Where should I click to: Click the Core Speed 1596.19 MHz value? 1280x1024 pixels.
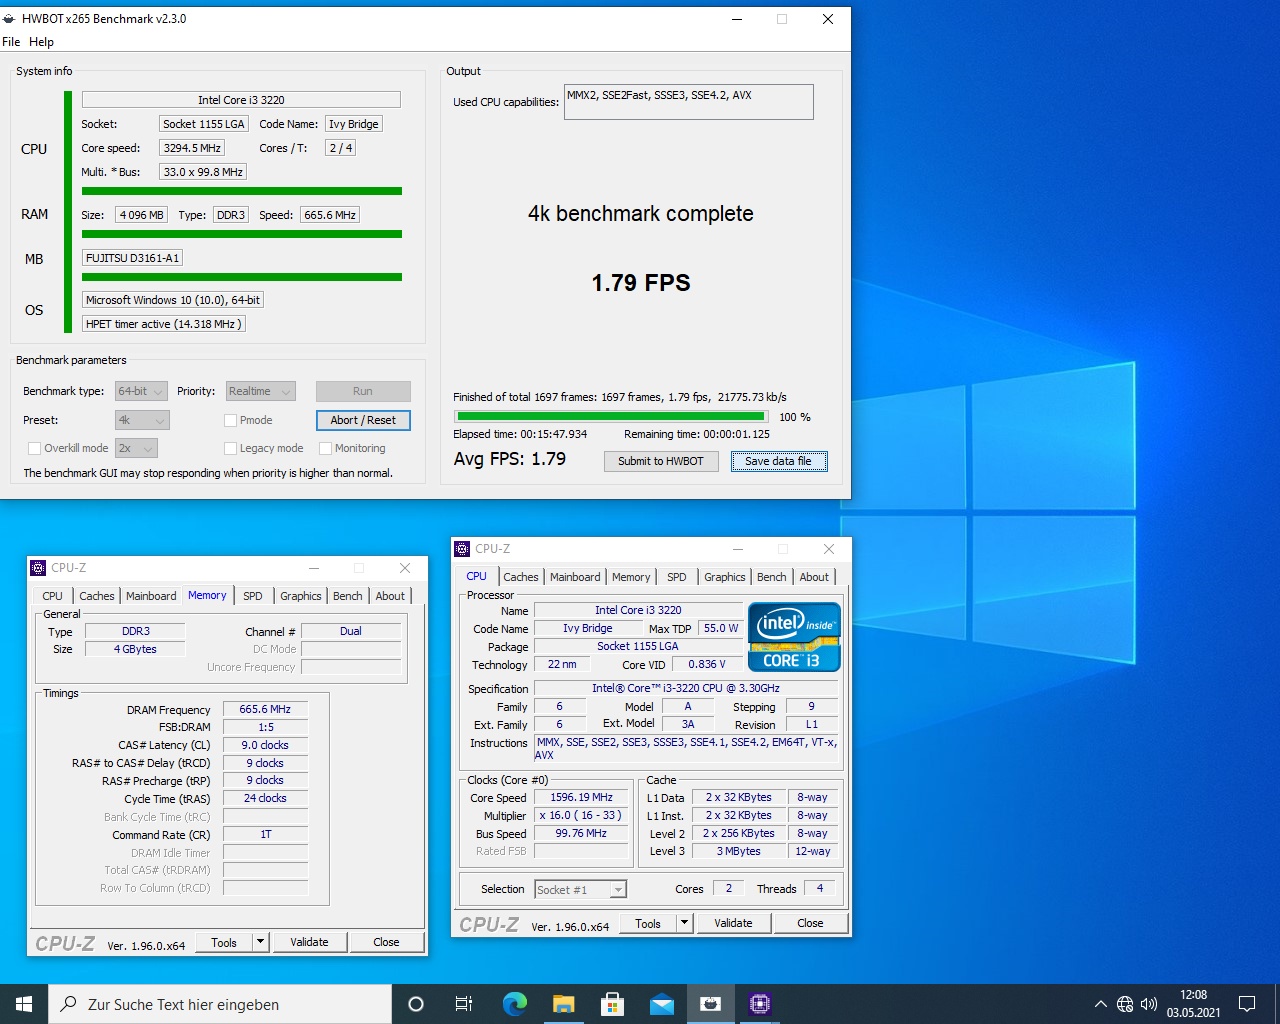582,797
